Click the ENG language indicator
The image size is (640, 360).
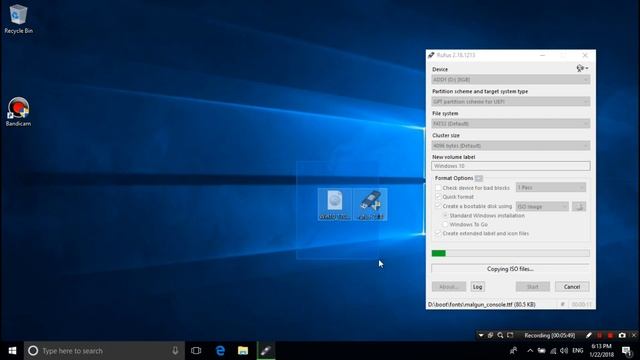(x=578, y=351)
